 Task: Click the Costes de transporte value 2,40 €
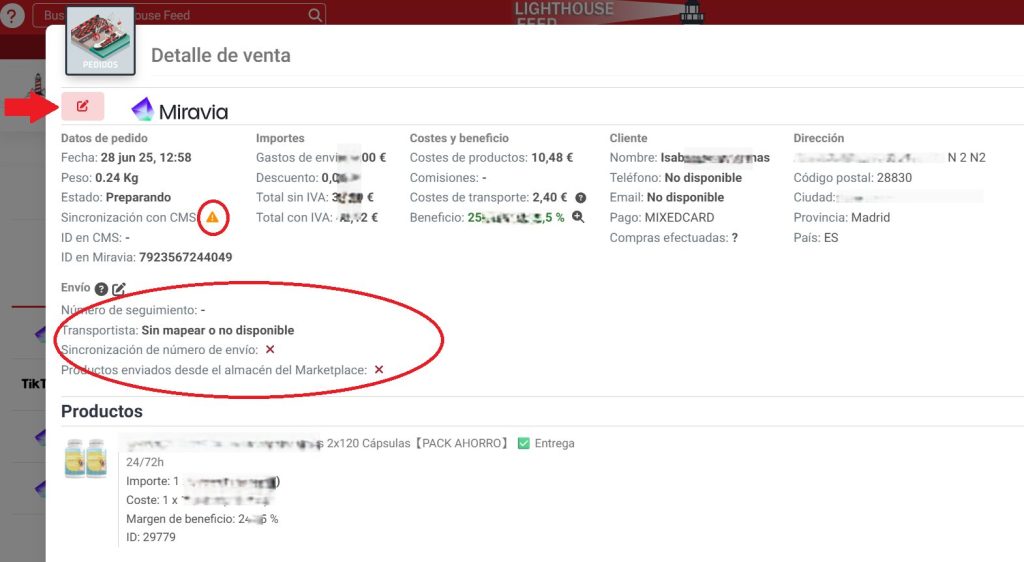click(x=550, y=197)
